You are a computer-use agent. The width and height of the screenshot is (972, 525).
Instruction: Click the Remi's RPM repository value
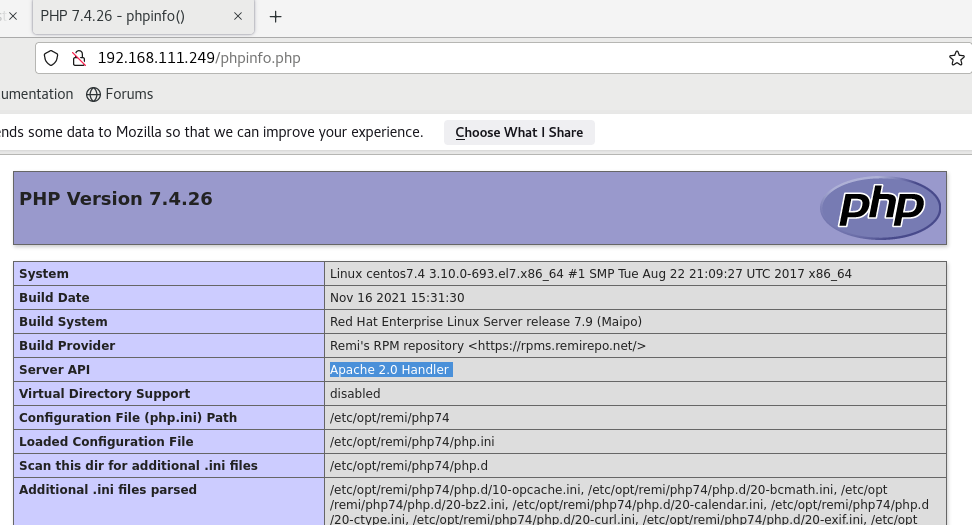tap(488, 346)
